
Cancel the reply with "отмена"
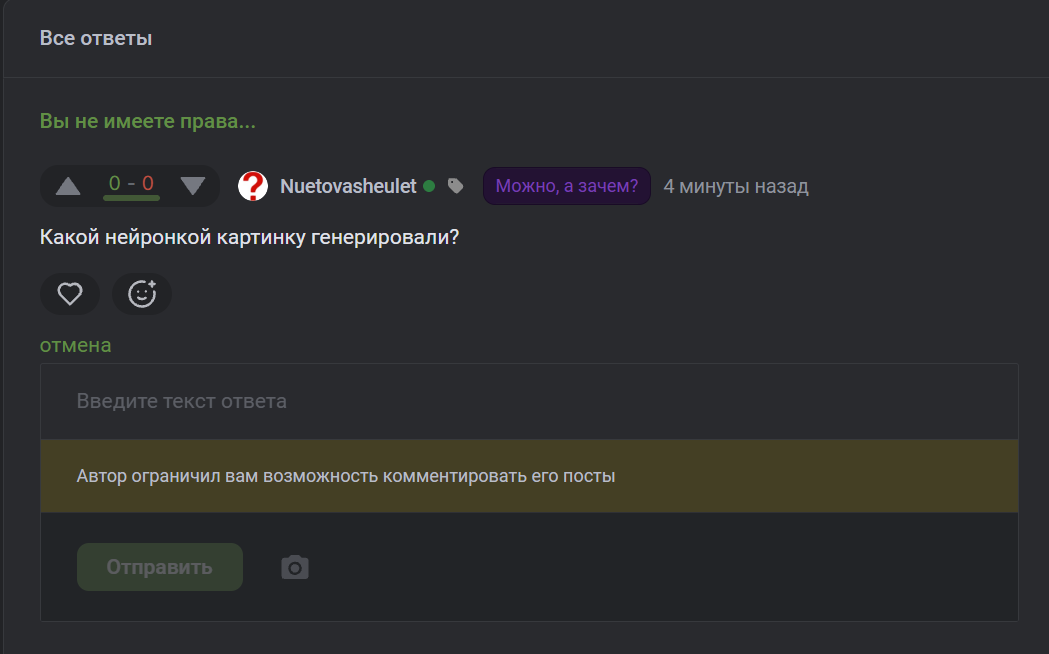pos(75,345)
